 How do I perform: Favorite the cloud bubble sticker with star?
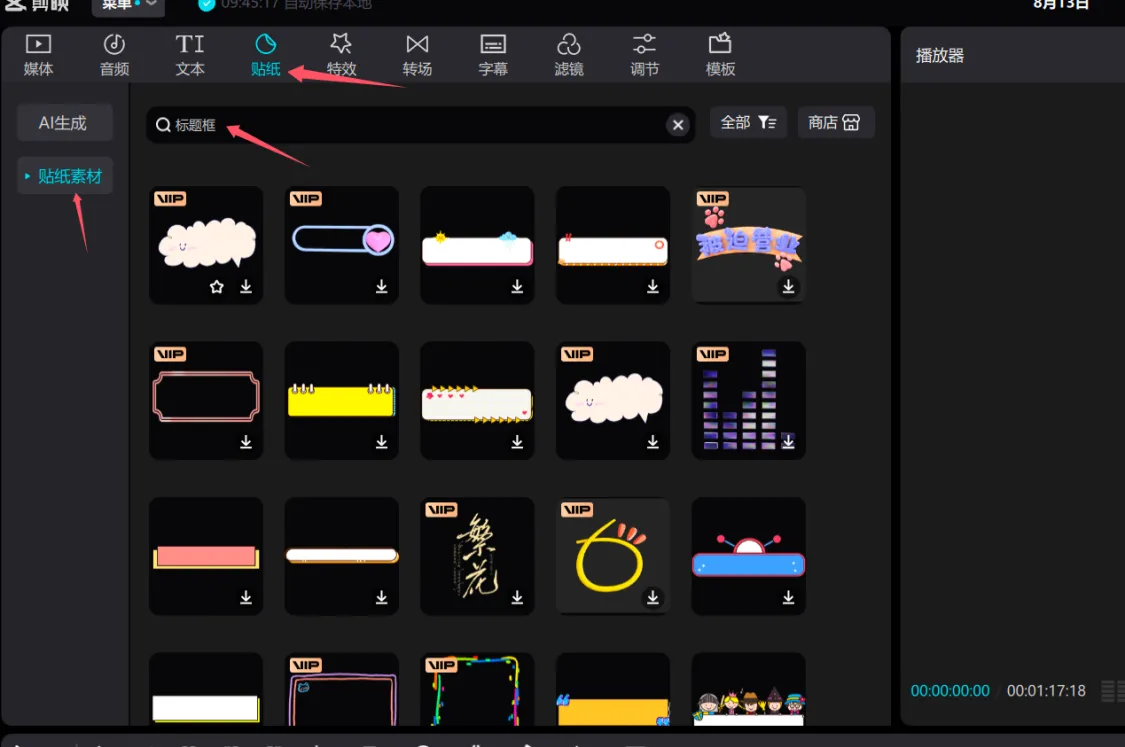217,287
